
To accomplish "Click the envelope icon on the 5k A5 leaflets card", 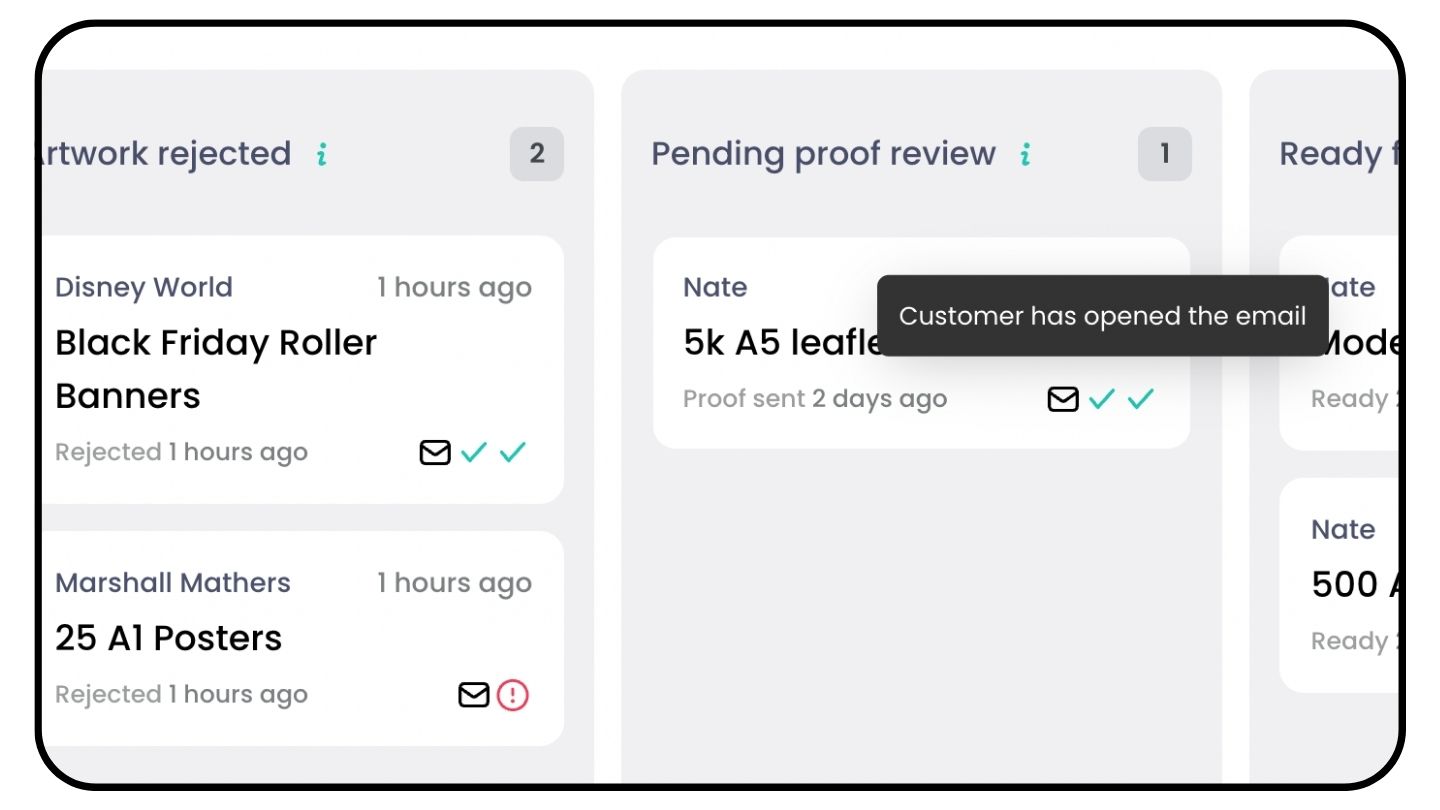I will pyautogui.click(x=1062, y=398).
